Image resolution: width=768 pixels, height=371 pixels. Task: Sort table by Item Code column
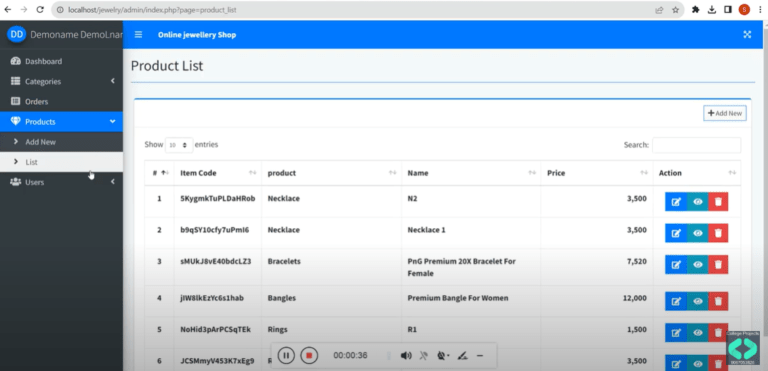(218, 173)
